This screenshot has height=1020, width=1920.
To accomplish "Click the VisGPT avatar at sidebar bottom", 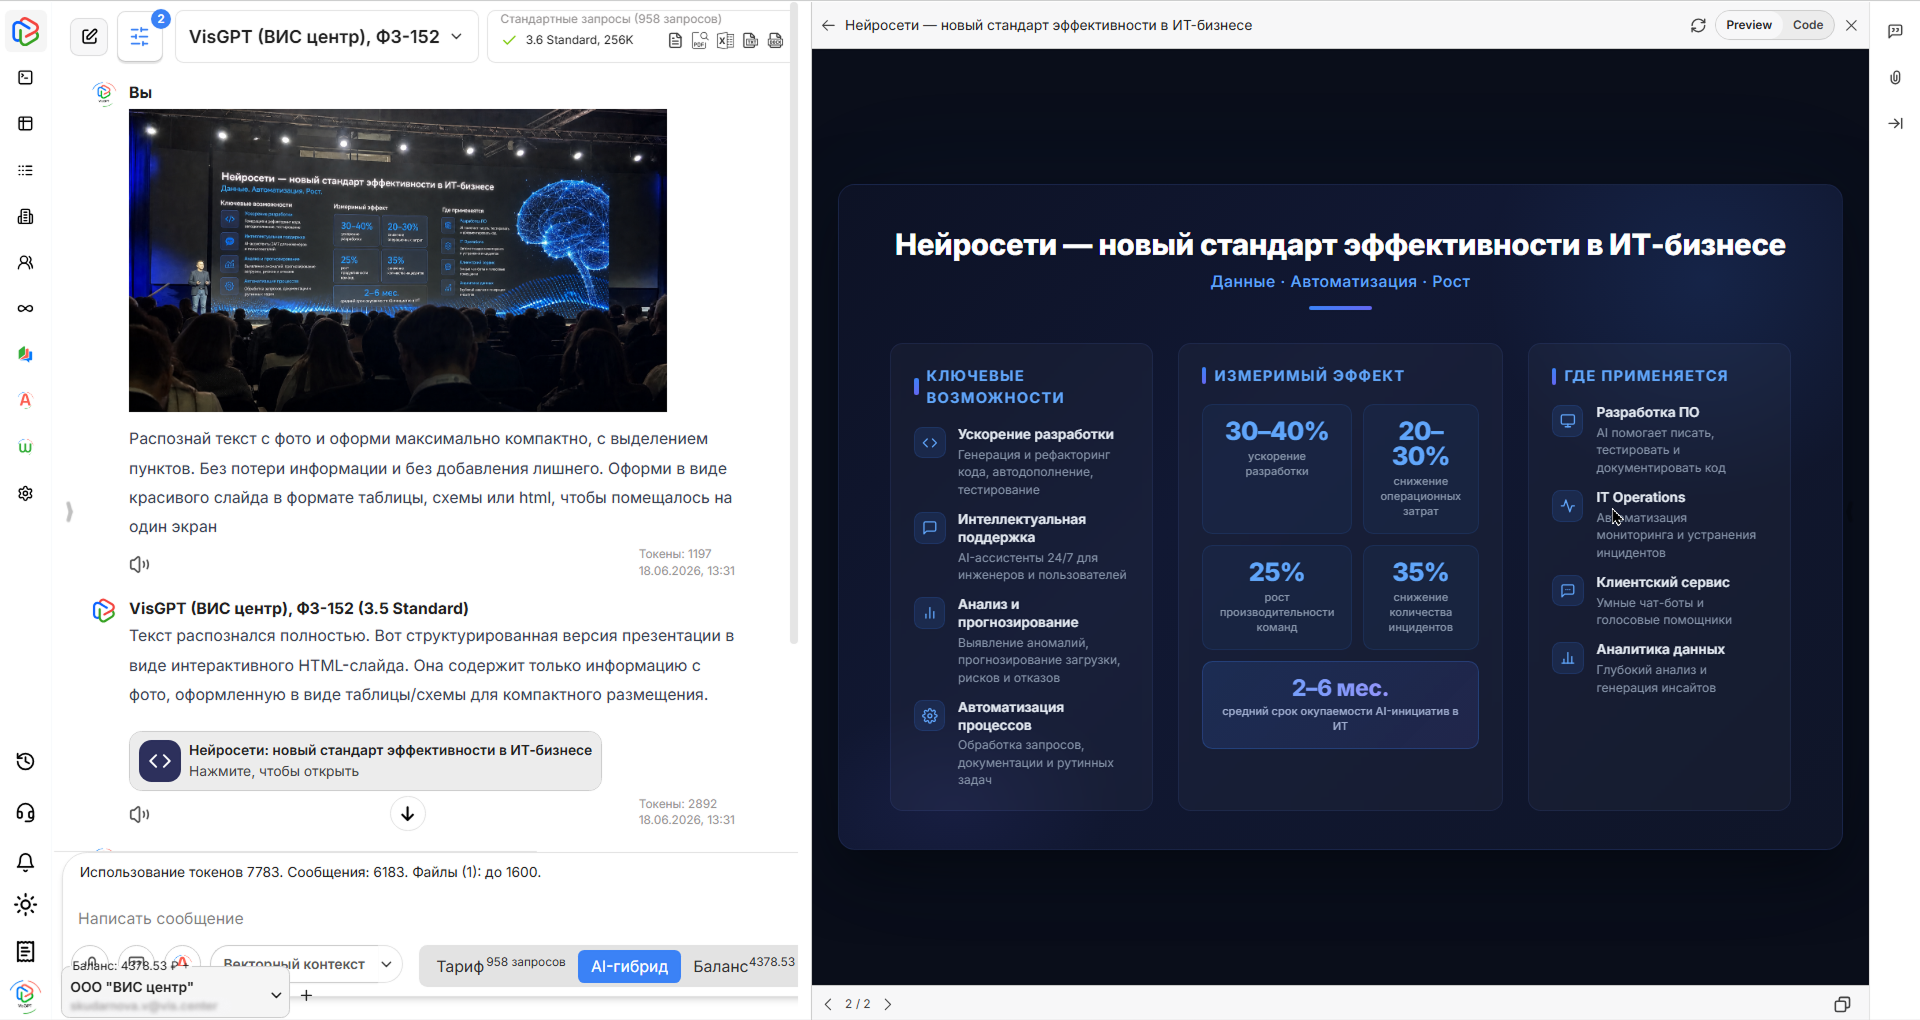I will (25, 996).
